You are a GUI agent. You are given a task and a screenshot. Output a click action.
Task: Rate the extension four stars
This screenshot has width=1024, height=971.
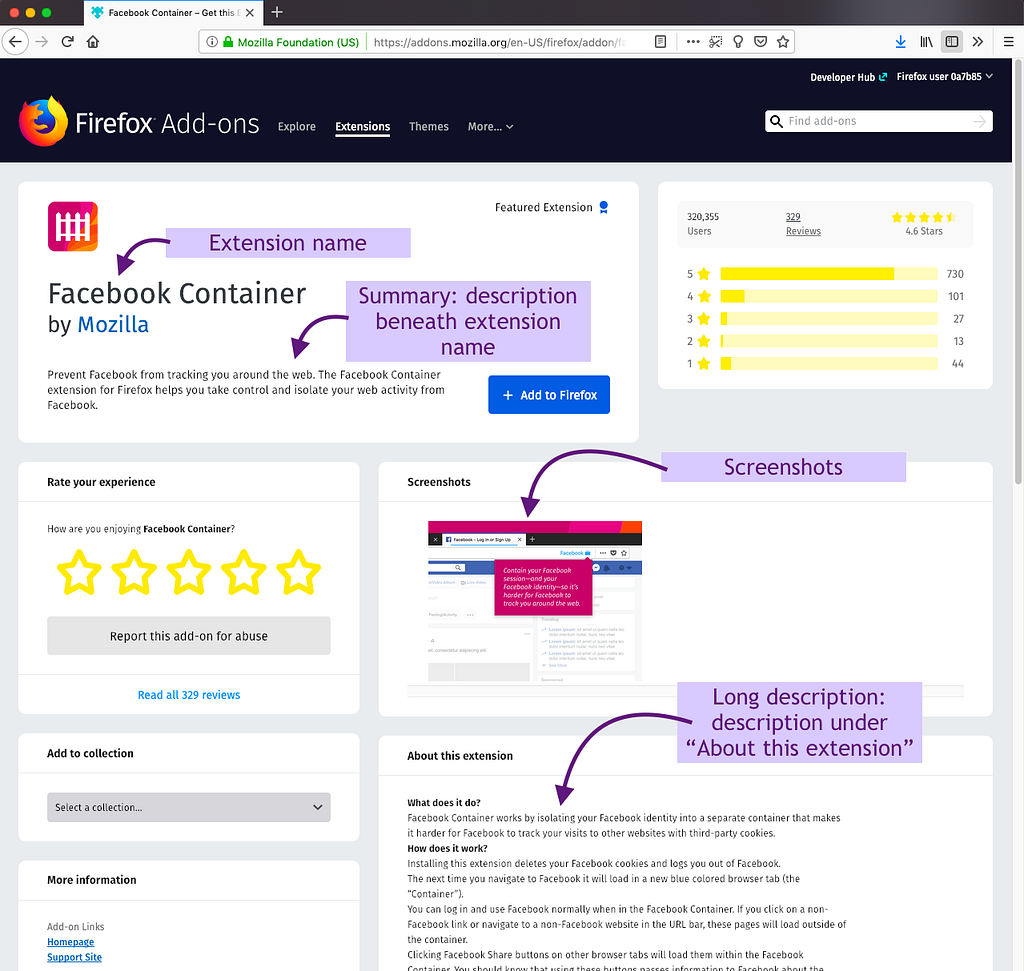click(x=244, y=572)
